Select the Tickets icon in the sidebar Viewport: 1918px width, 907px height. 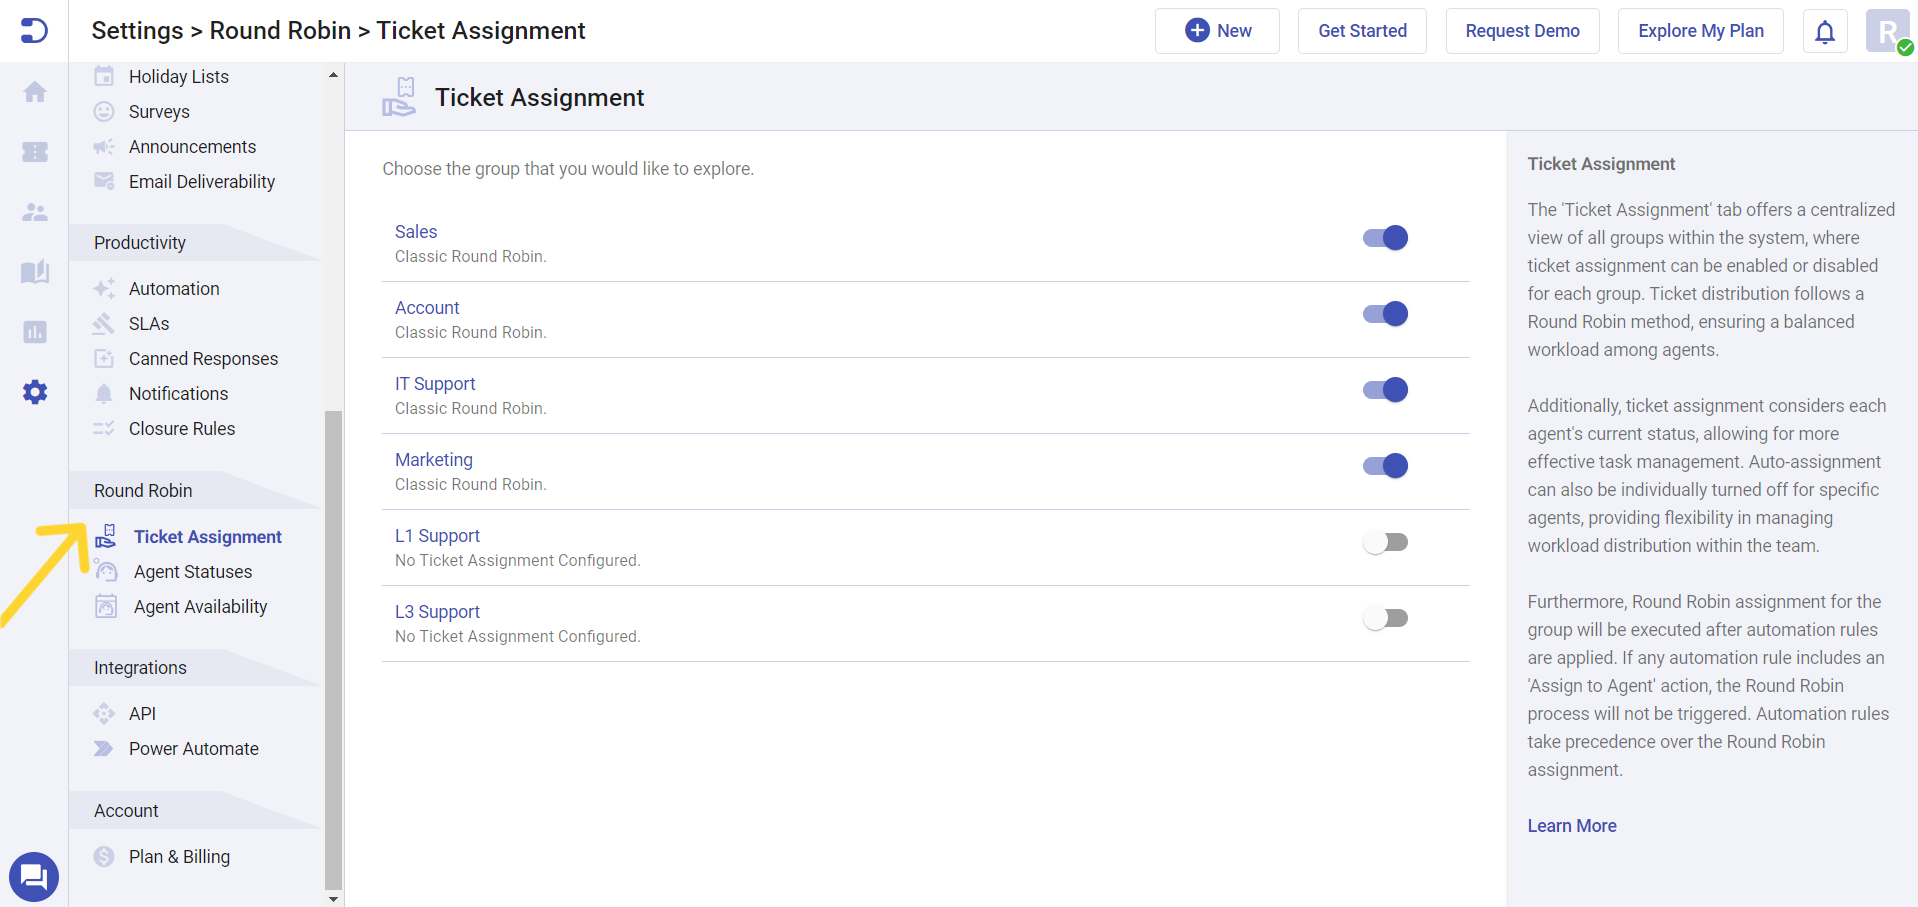pos(35,152)
